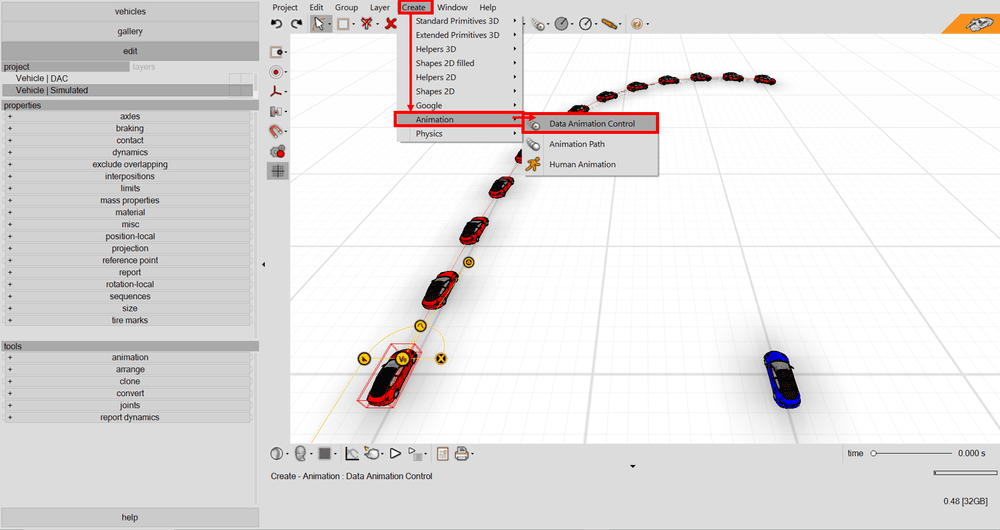1000x530 pixels.
Task: Open the Window menu
Action: tap(452, 7)
